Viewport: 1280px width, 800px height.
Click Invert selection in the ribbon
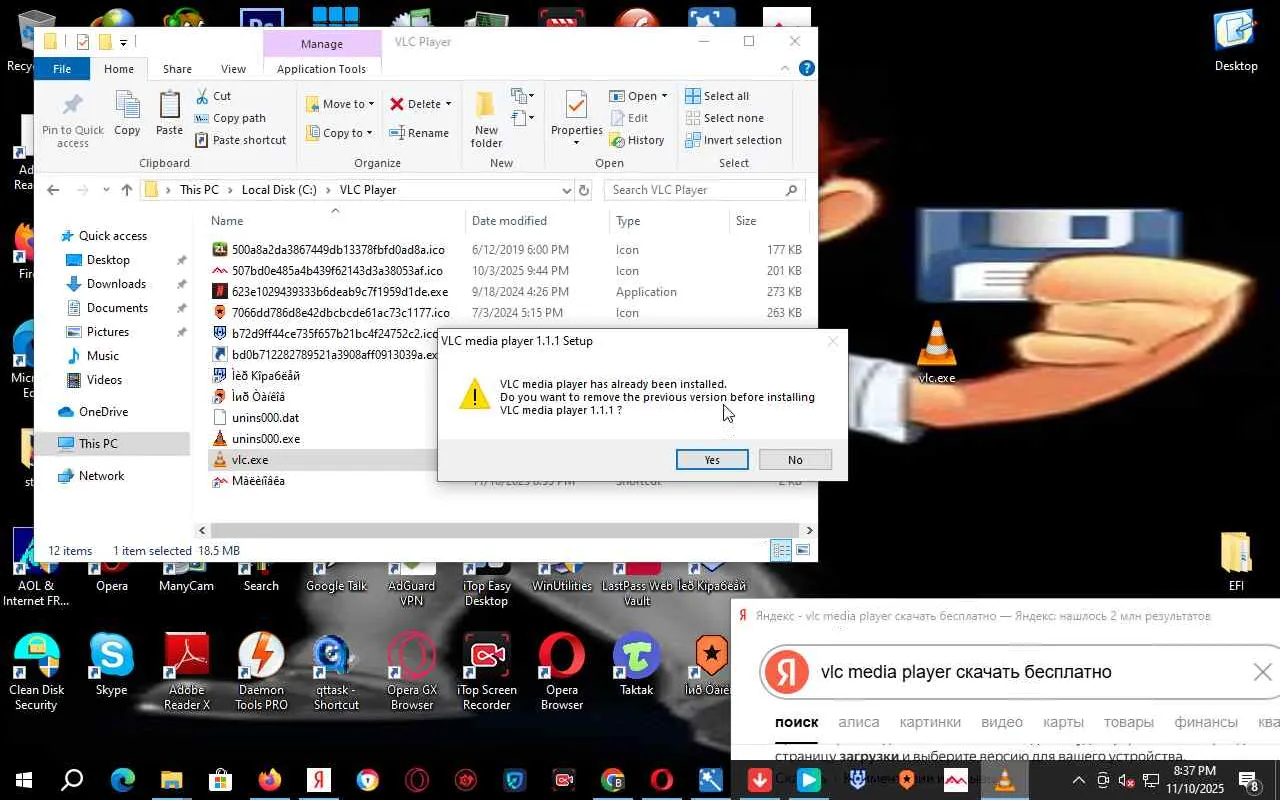734,140
